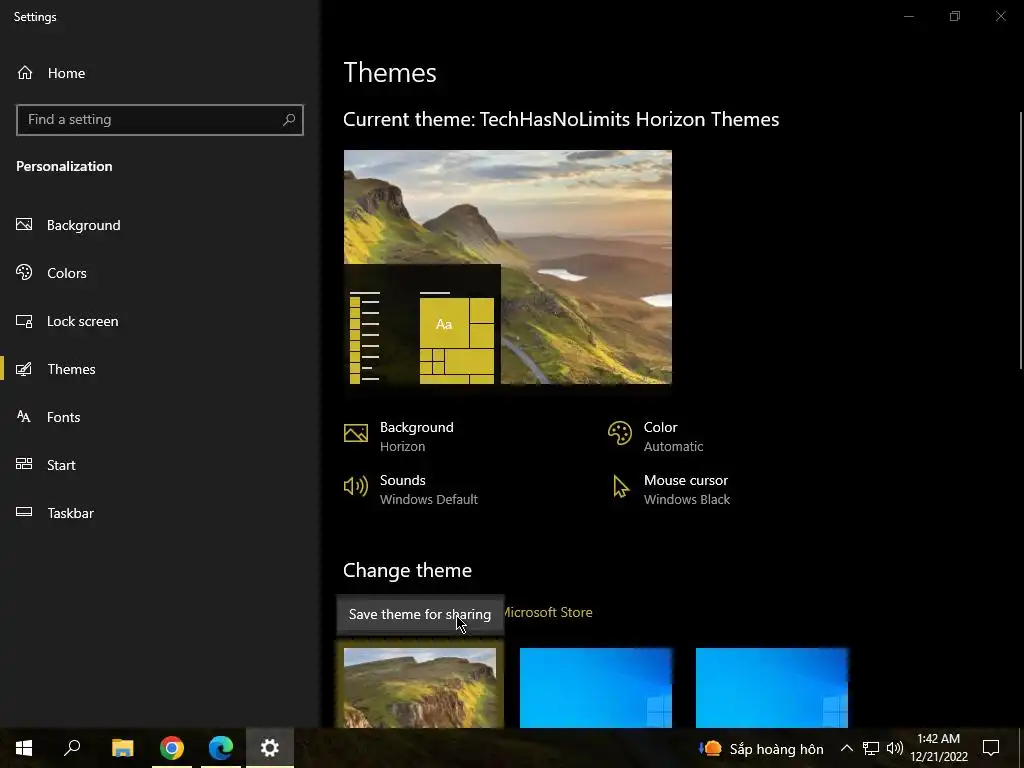Select the Horizon landscape theme thumbnail
This screenshot has height=768, width=1024.
click(x=420, y=687)
